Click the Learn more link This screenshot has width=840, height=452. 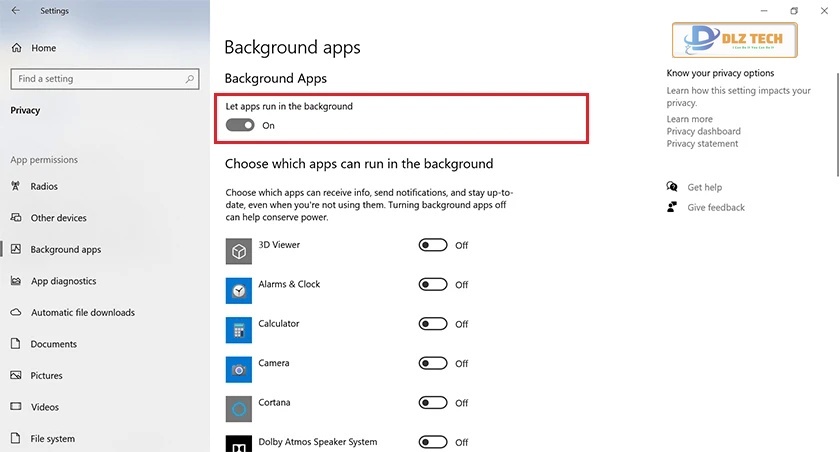(x=689, y=119)
